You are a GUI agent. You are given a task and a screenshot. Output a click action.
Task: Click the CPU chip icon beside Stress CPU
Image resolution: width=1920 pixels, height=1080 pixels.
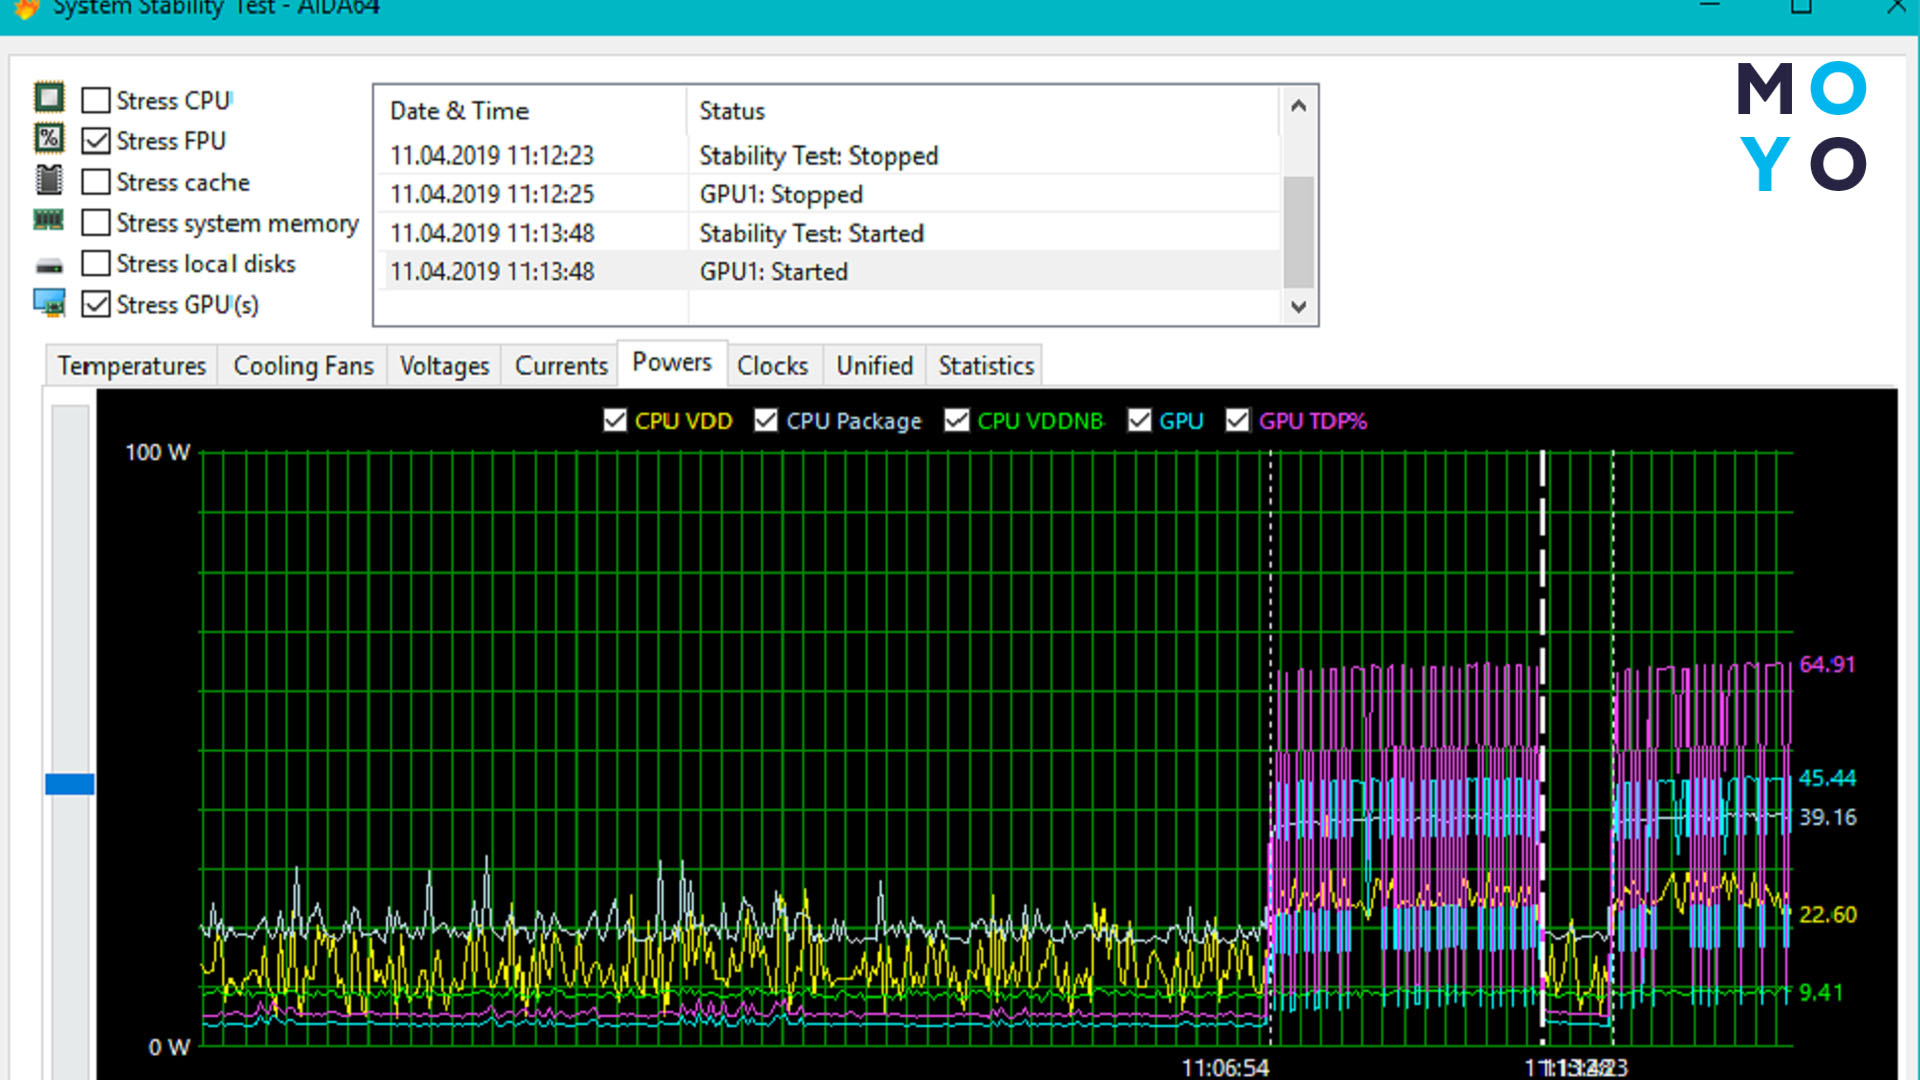[x=49, y=98]
